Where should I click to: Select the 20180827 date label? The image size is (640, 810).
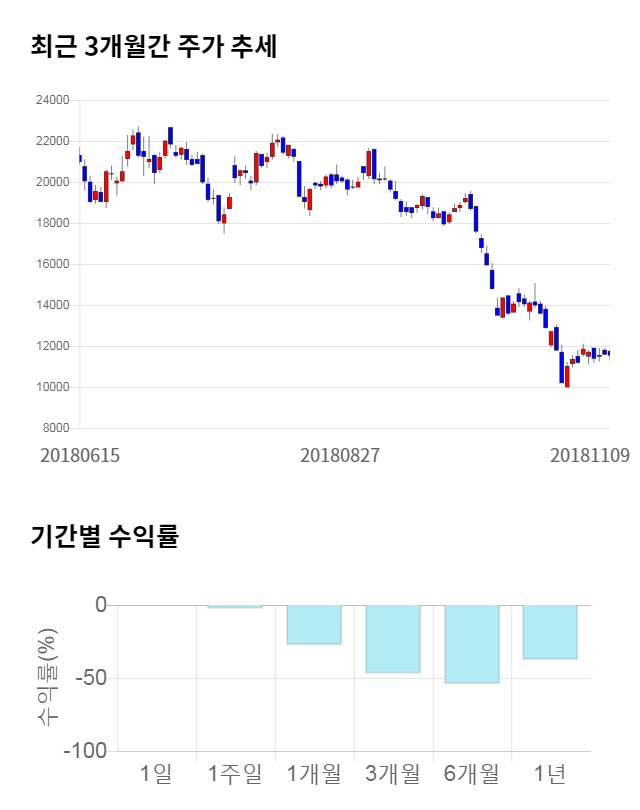tap(340, 455)
